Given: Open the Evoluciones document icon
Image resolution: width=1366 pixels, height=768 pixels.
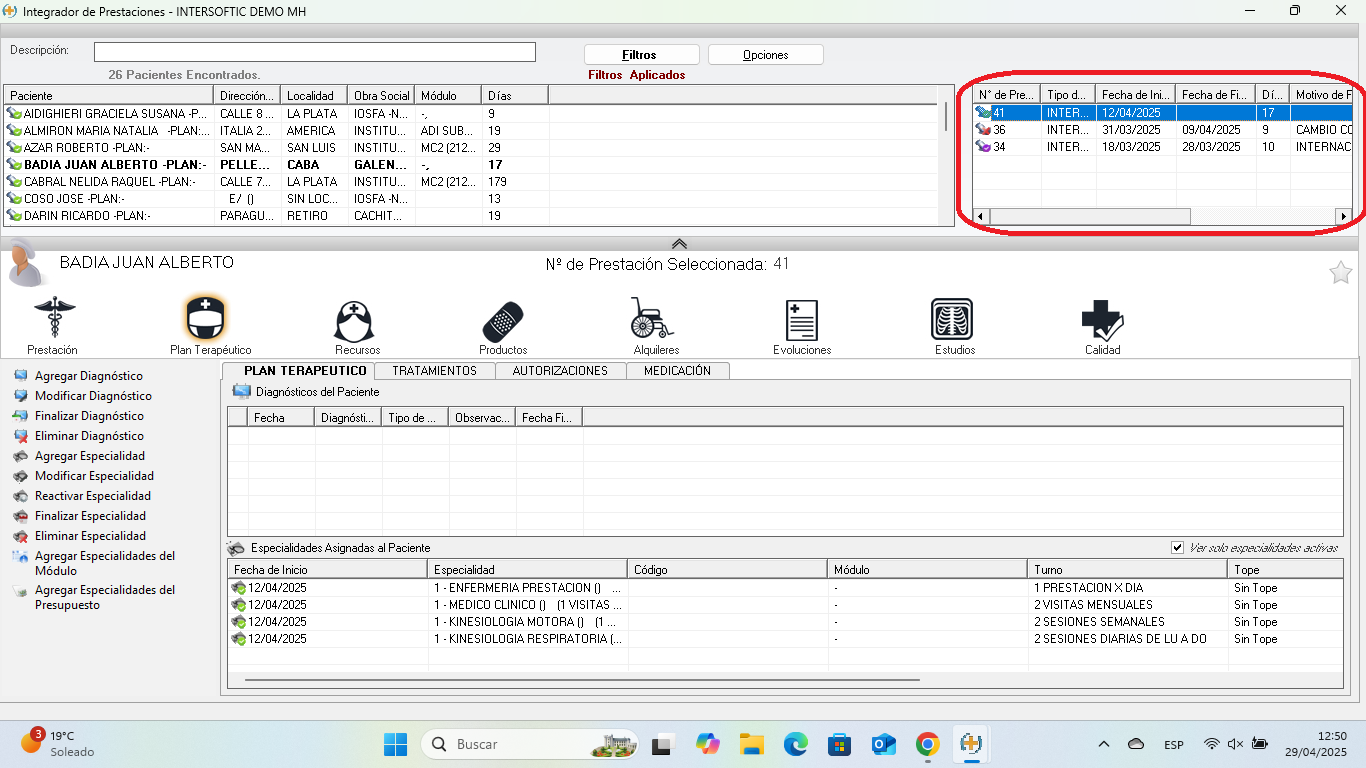Looking at the screenshot, I should 802,321.
